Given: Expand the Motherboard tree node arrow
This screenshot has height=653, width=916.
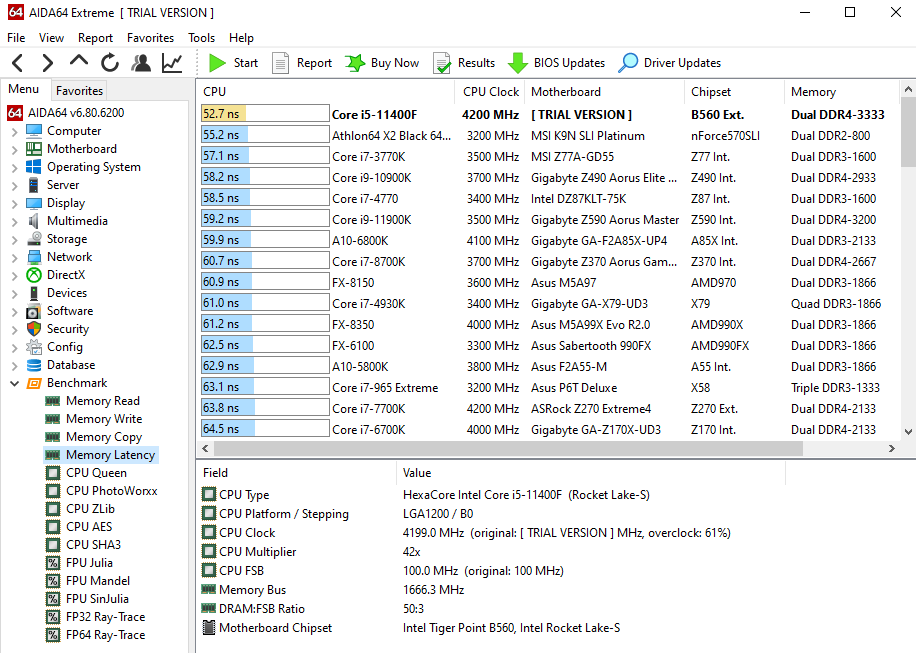Looking at the screenshot, I should point(15,150).
